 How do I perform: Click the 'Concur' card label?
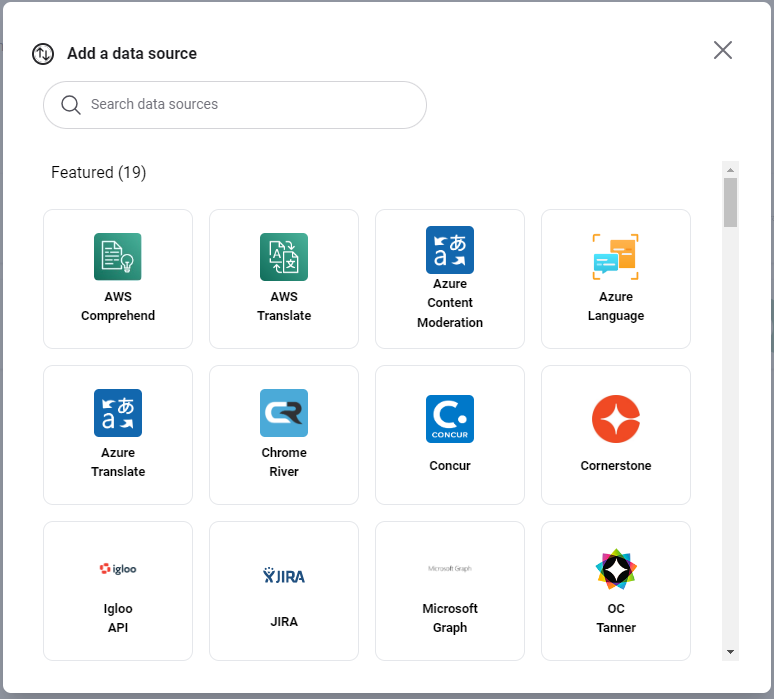pyautogui.click(x=450, y=466)
